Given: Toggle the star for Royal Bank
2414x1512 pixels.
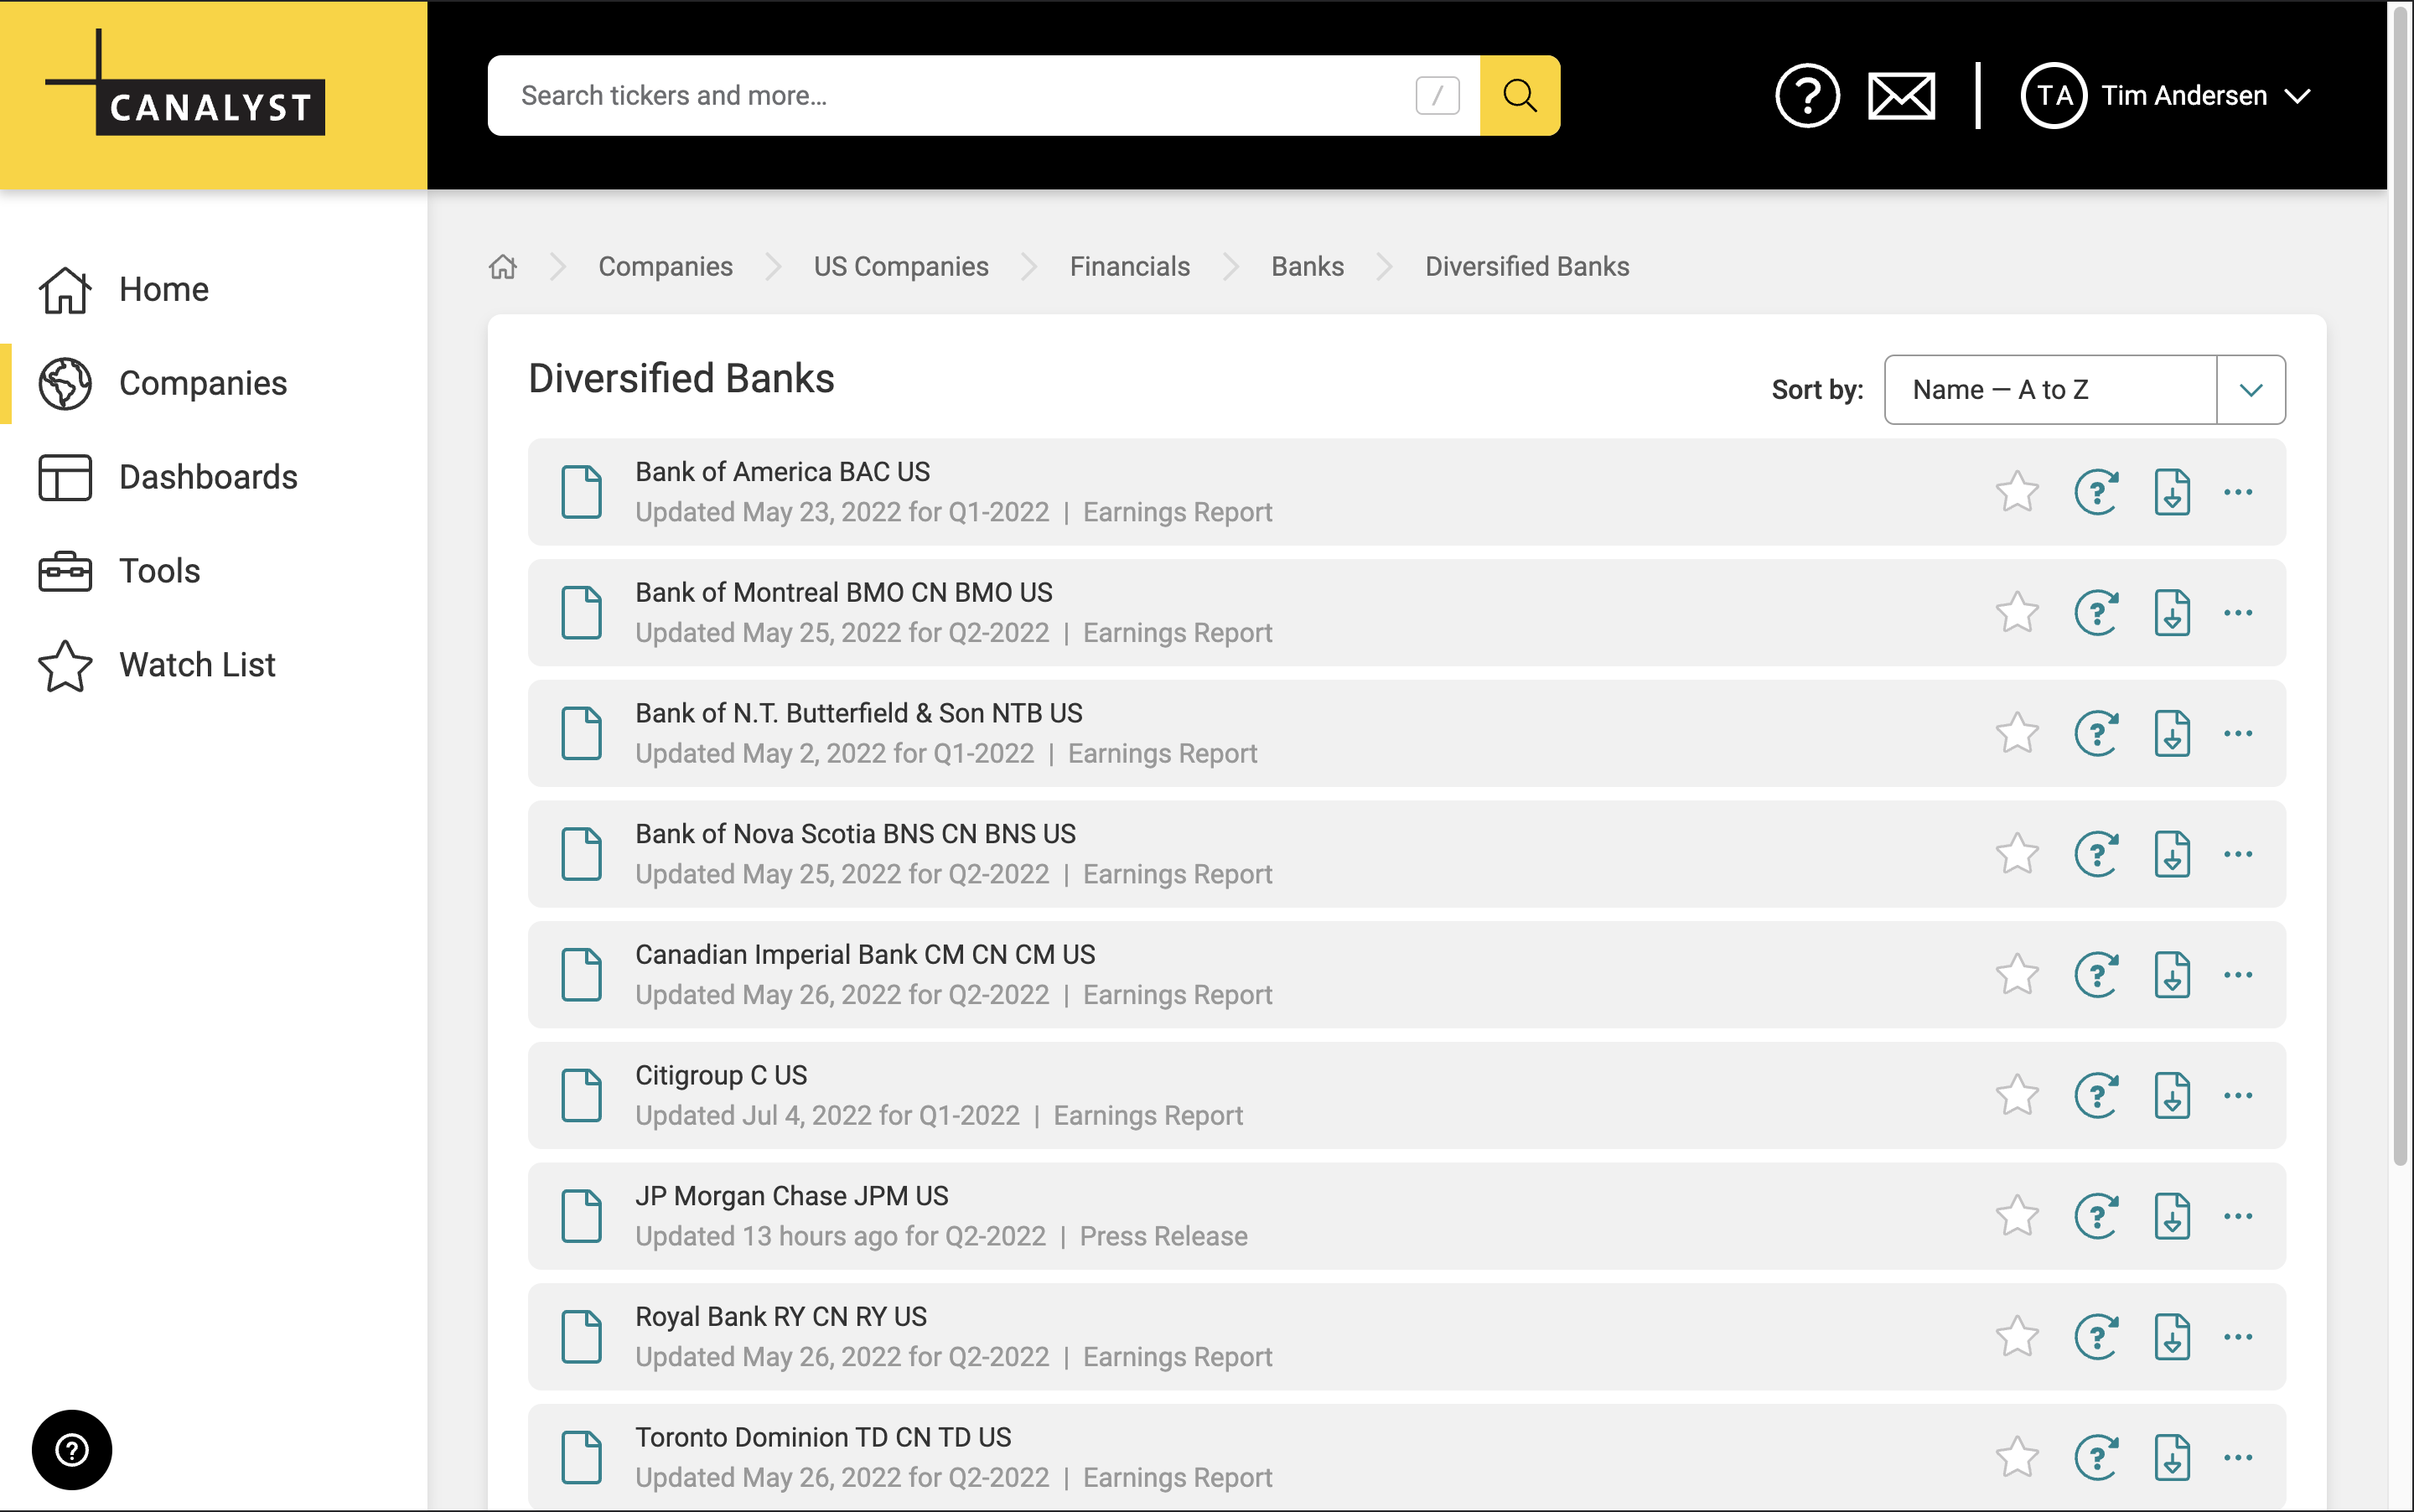Looking at the screenshot, I should click(2017, 1336).
